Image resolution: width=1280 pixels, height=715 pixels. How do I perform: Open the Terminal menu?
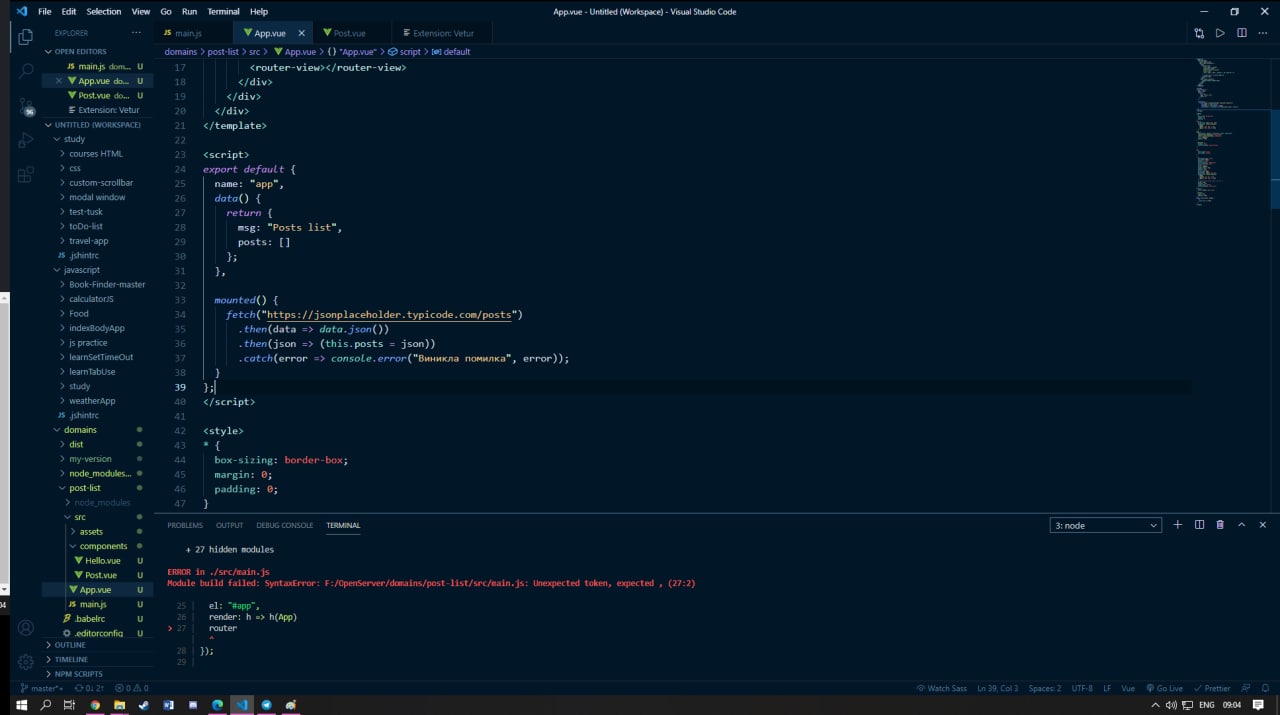pyautogui.click(x=223, y=11)
